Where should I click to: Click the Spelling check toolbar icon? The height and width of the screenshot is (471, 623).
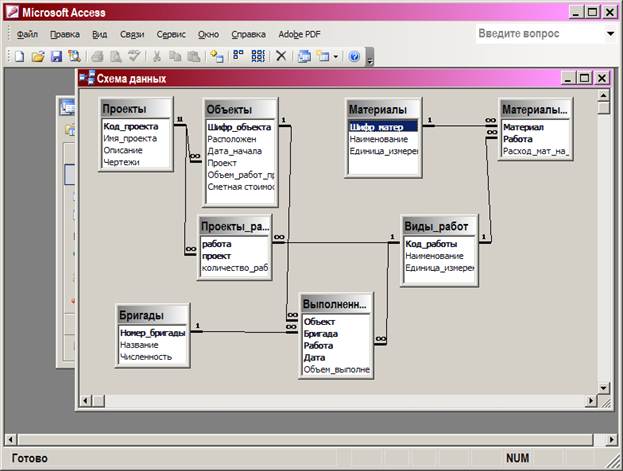pyautogui.click(x=134, y=56)
